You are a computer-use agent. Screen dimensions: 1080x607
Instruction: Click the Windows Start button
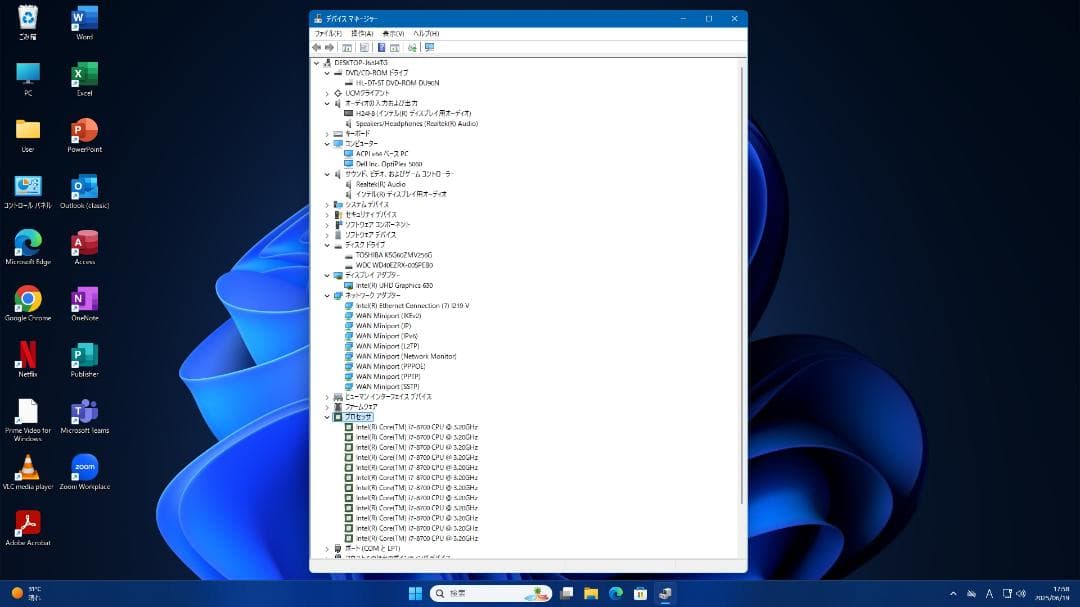417,592
